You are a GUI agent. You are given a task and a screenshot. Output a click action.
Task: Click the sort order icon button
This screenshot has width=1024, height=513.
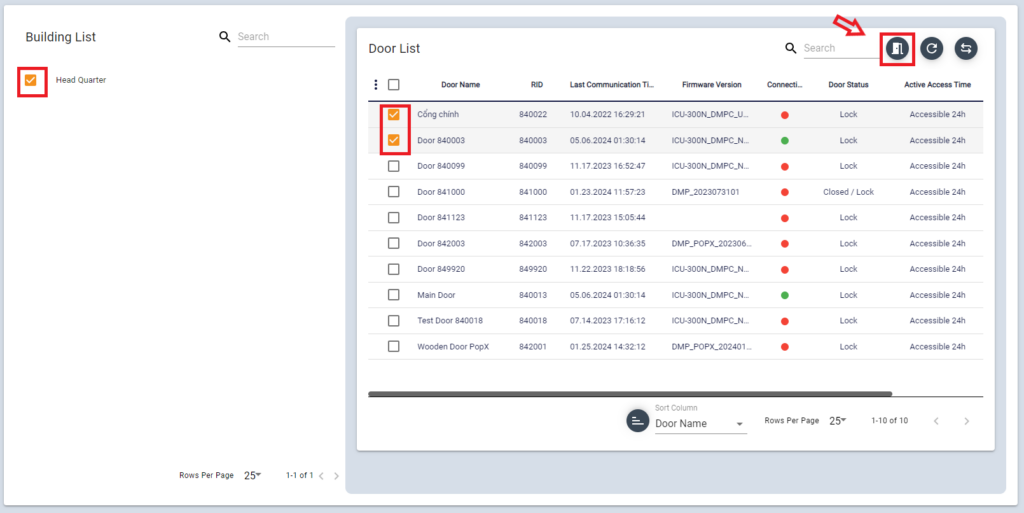[637, 421]
